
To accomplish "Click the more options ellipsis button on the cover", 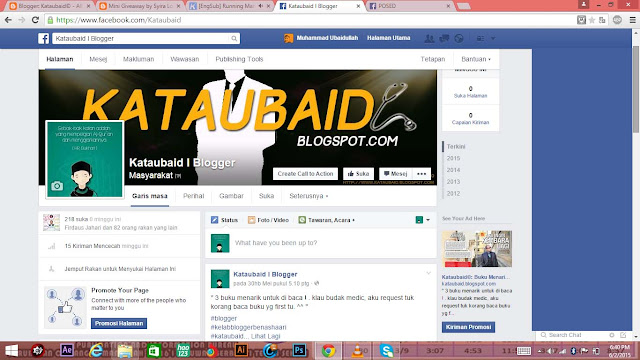I will [422, 174].
